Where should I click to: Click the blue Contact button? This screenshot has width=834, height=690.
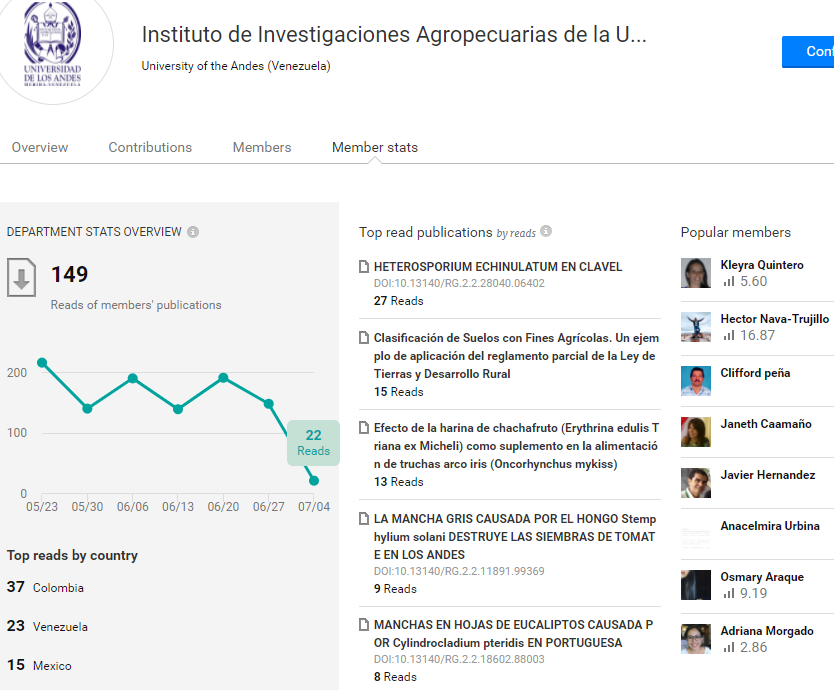click(808, 52)
